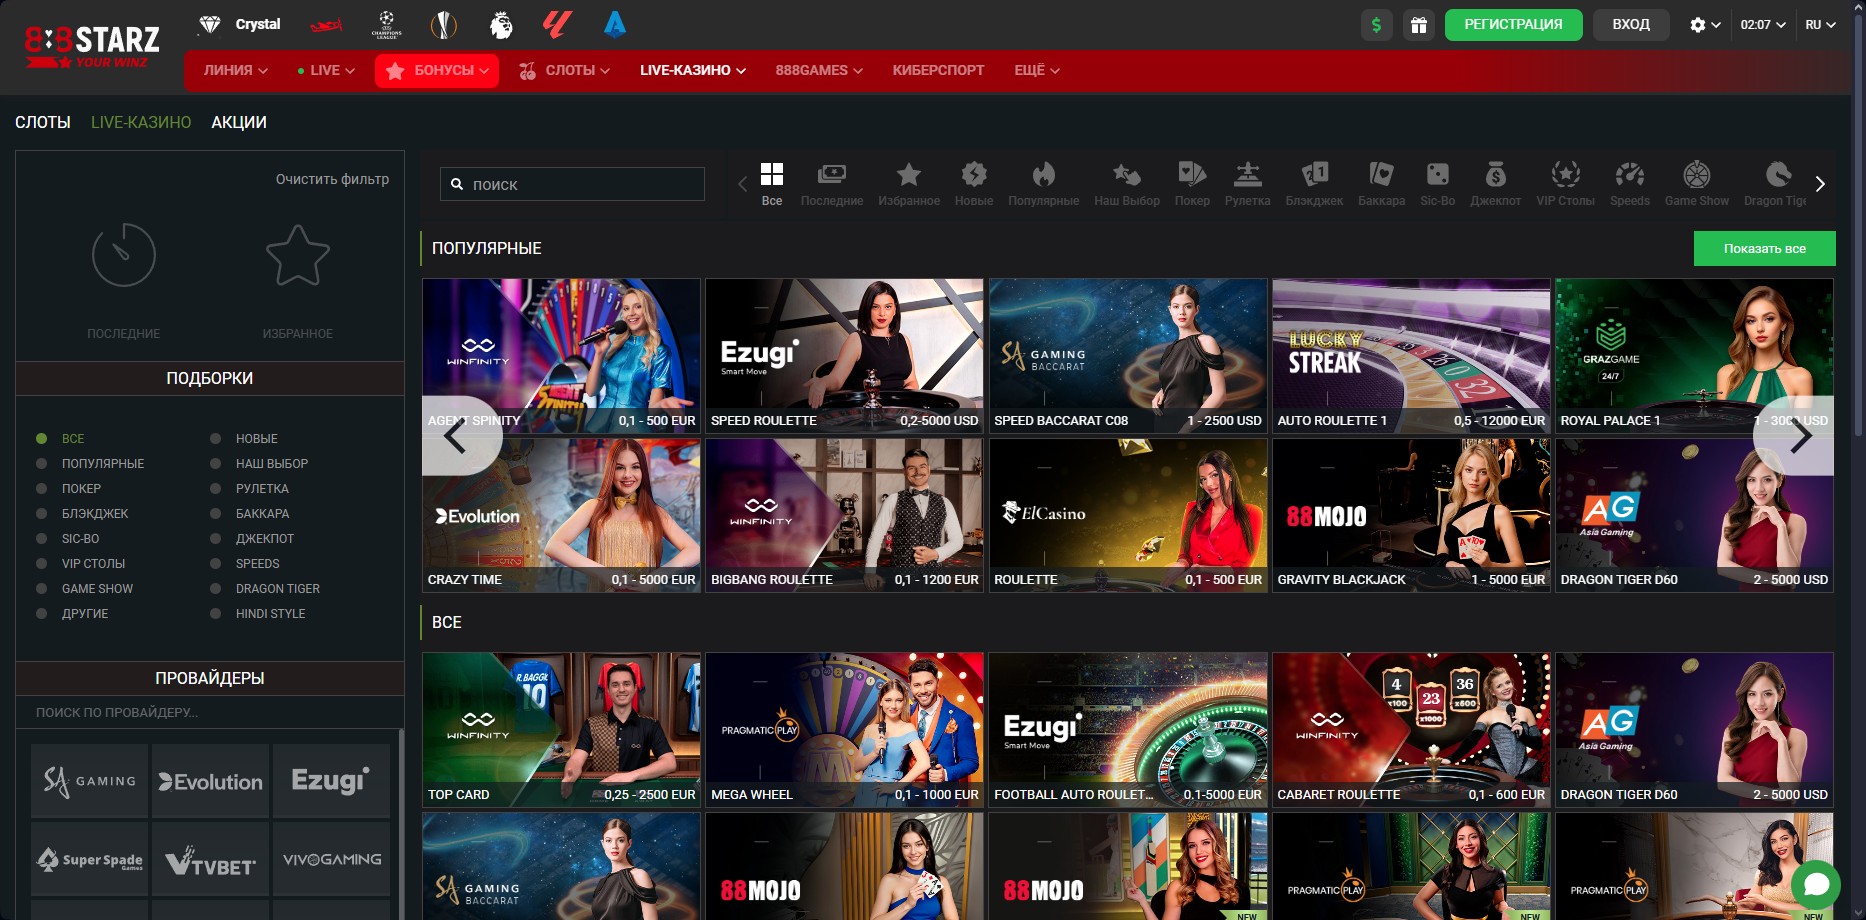The image size is (1866, 920).
Task: Filter by Evolution provider
Action: (x=210, y=781)
